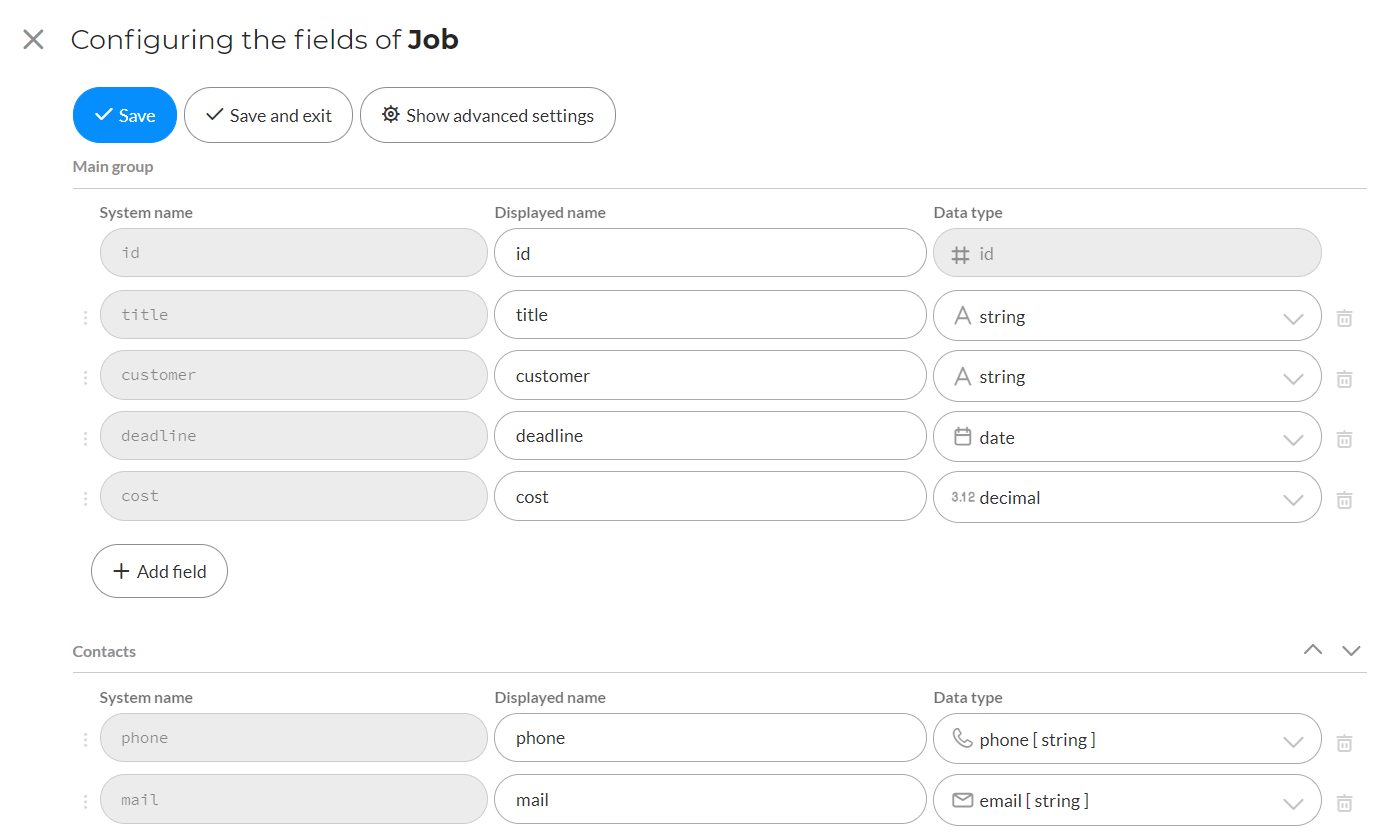This screenshot has height=837, width=1380.
Task: Click the blue Save button
Action: (x=125, y=115)
